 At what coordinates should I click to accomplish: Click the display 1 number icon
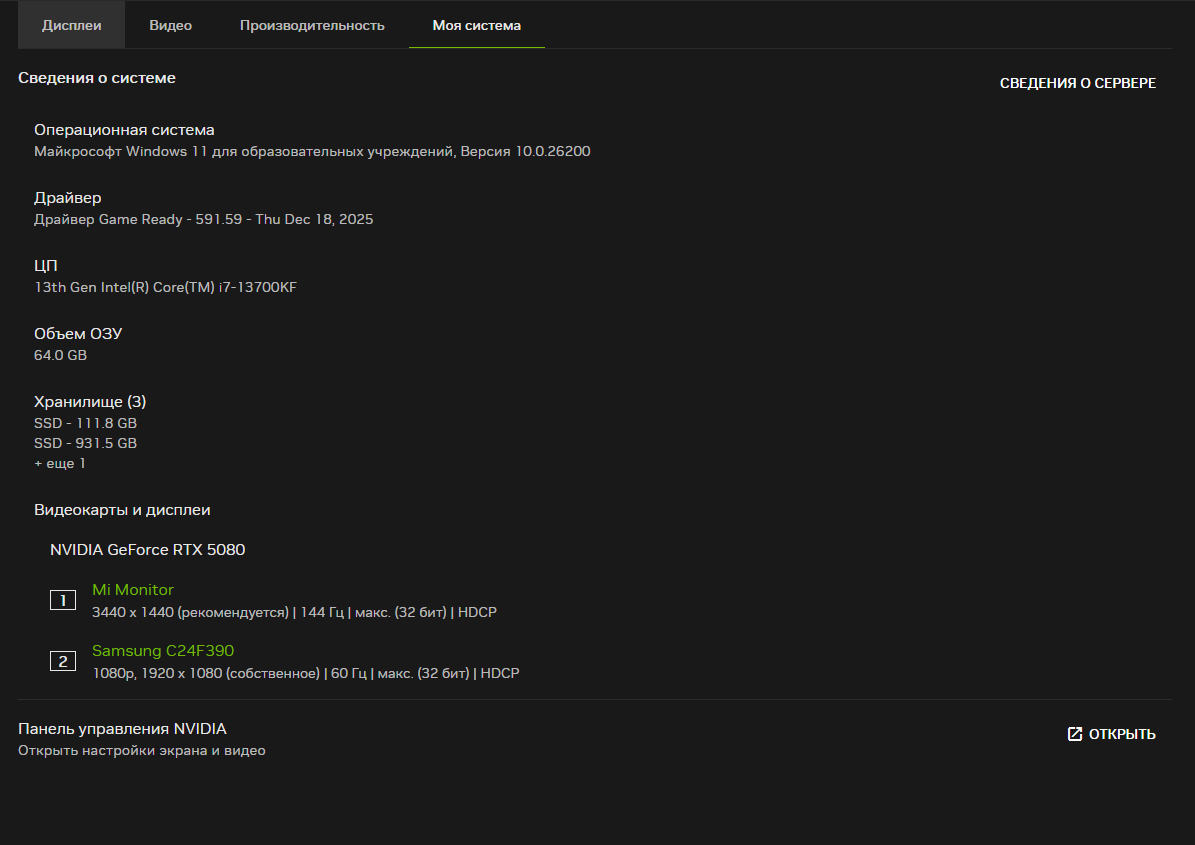tap(63, 600)
